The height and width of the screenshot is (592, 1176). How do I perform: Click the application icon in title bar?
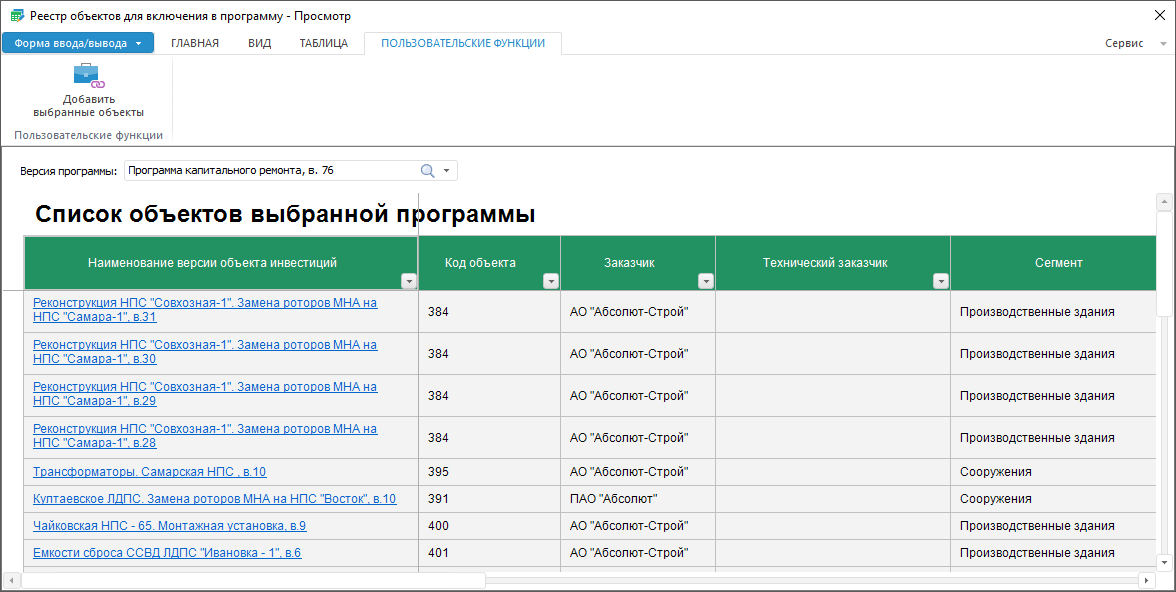click(16, 16)
